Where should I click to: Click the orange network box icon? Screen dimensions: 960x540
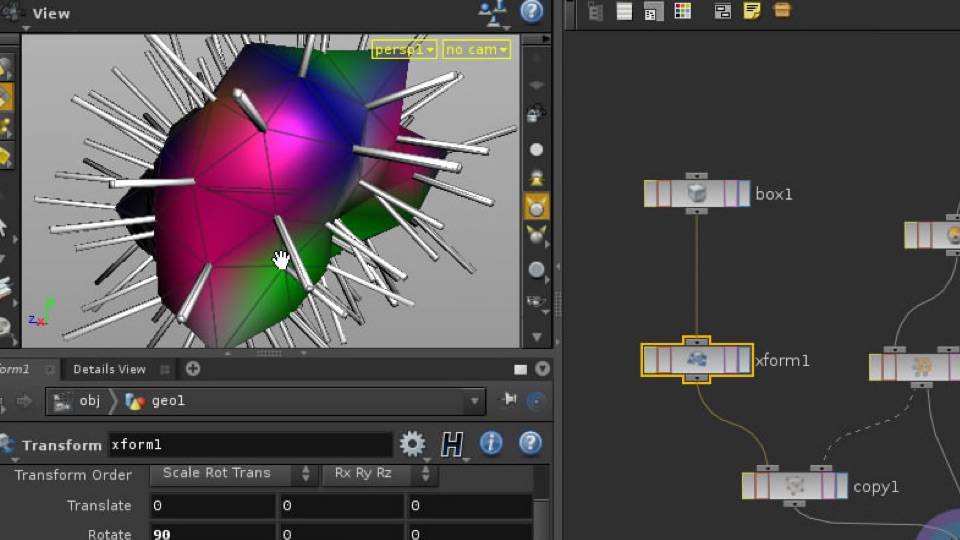(782, 11)
